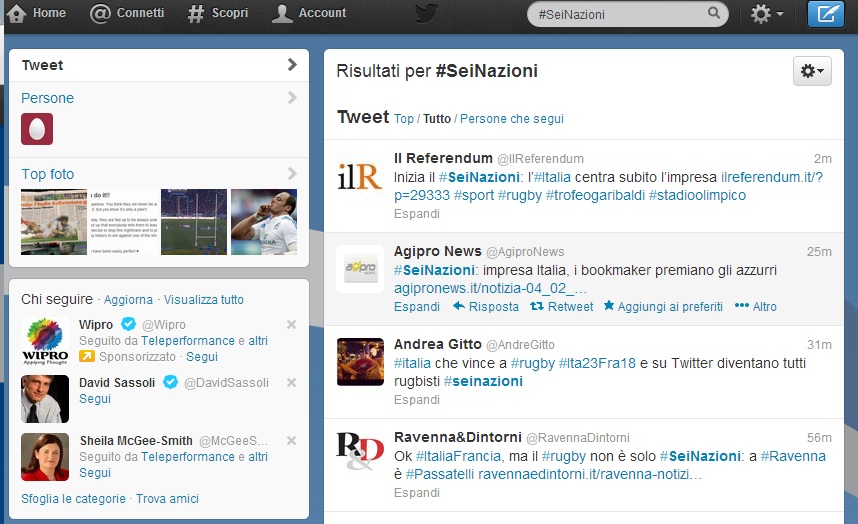Click the search magnifier icon
This screenshot has width=858, height=524.
click(714, 13)
